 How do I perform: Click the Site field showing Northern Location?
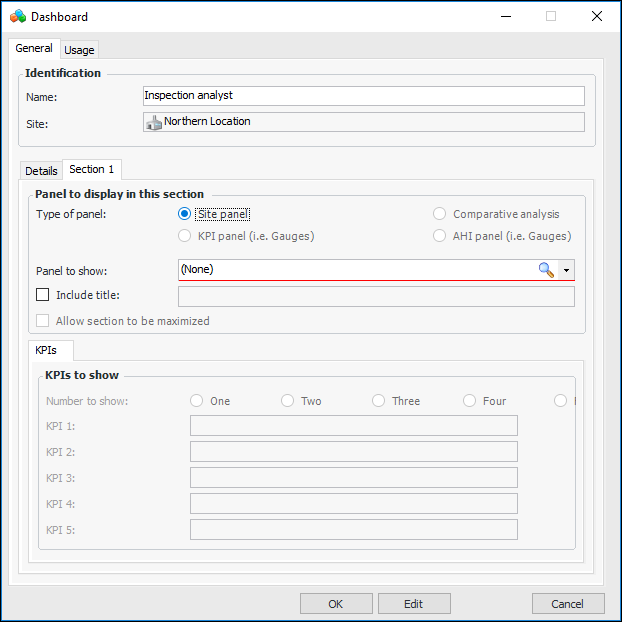pos(363,122)
